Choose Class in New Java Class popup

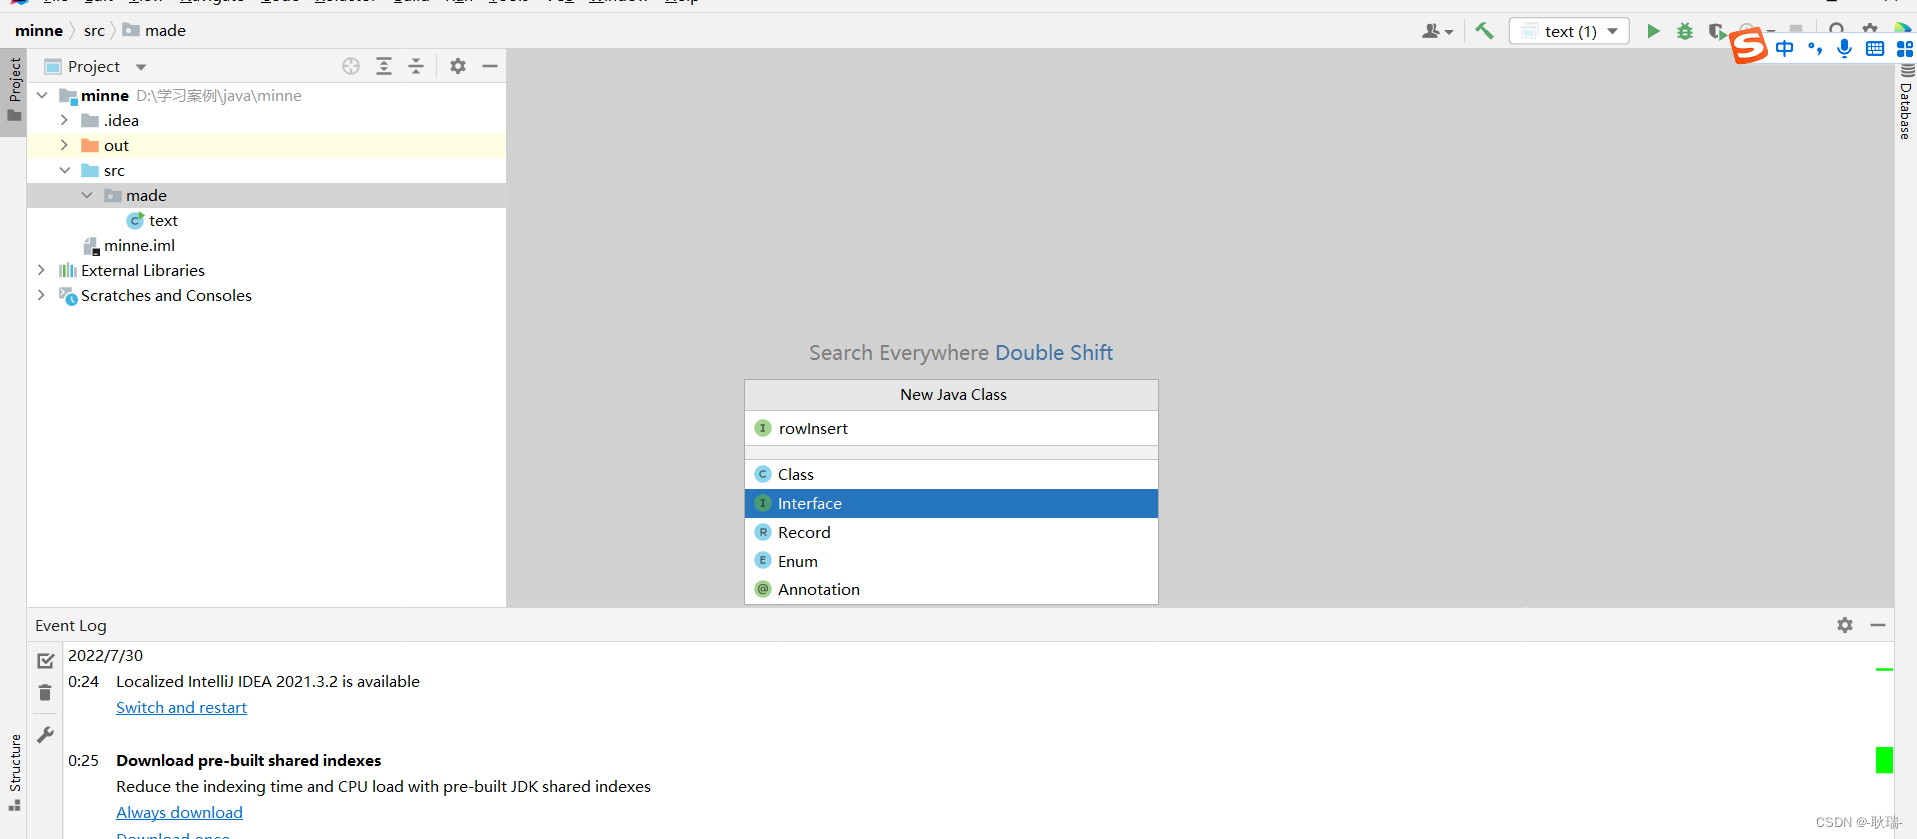click(x=951, y=474)
